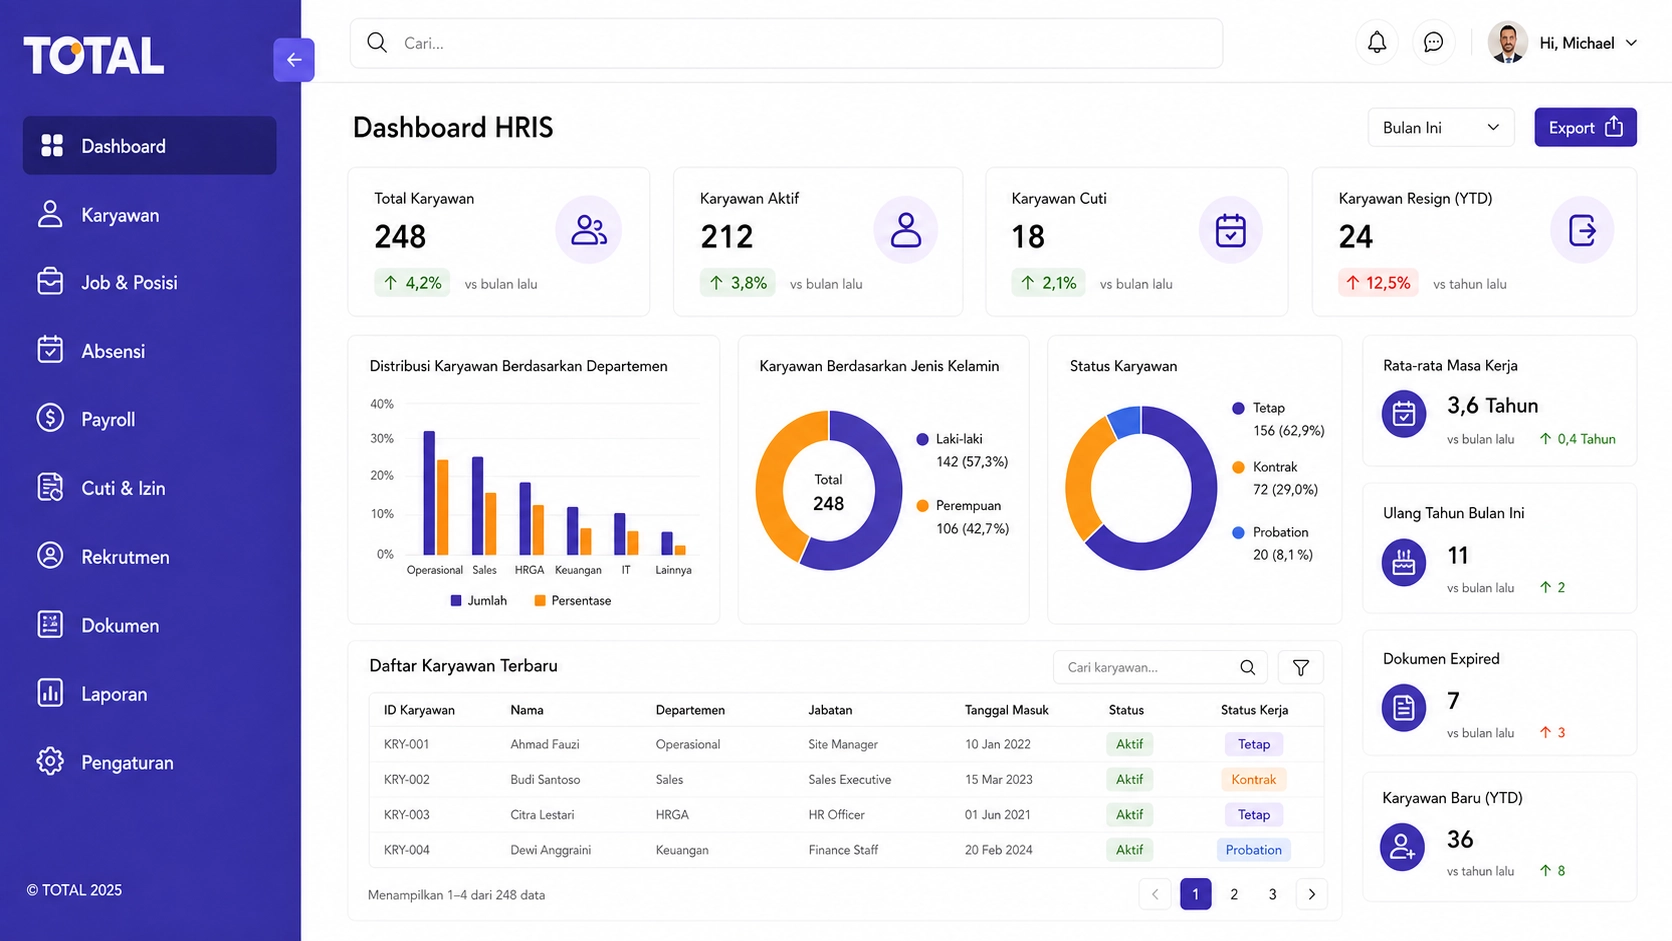Select page 1 in pagination
The height and width of the screenshot is (941, 1672).
[x=1196, y=894]
